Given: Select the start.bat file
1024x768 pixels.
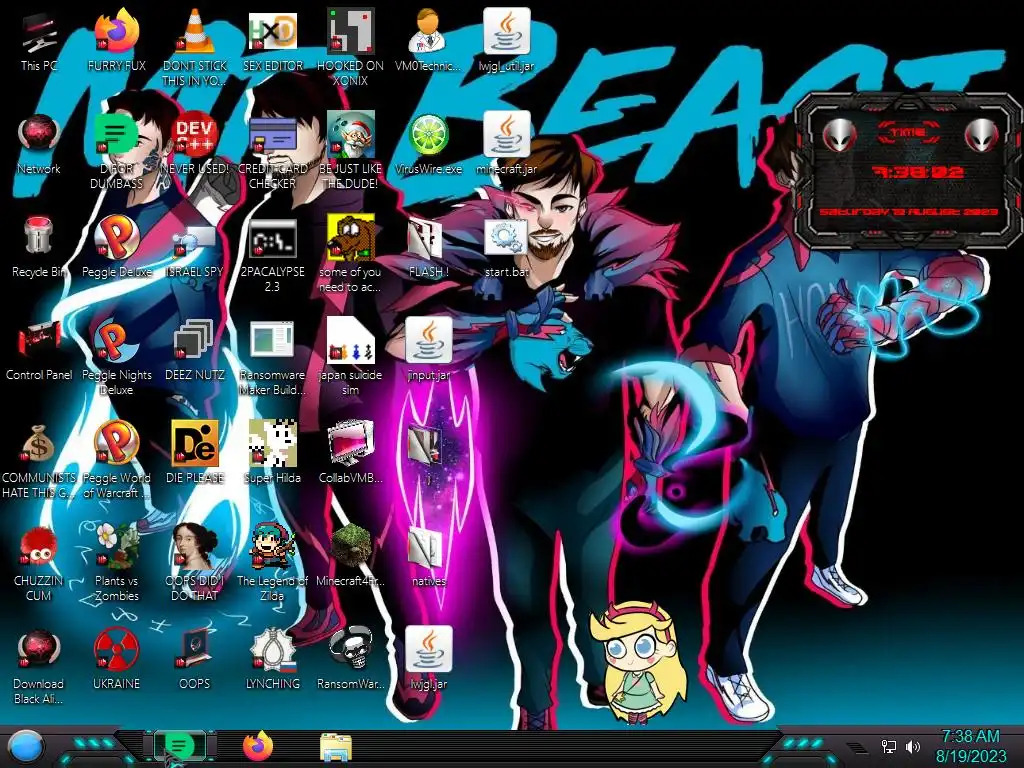Looking at the screenshot, I should click(x=506, y=248).
